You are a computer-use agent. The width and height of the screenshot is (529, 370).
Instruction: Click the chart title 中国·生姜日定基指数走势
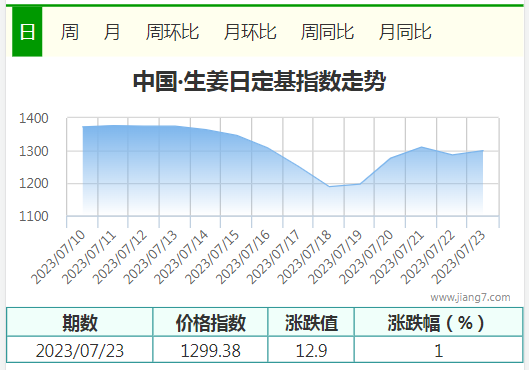coord(259,81)
